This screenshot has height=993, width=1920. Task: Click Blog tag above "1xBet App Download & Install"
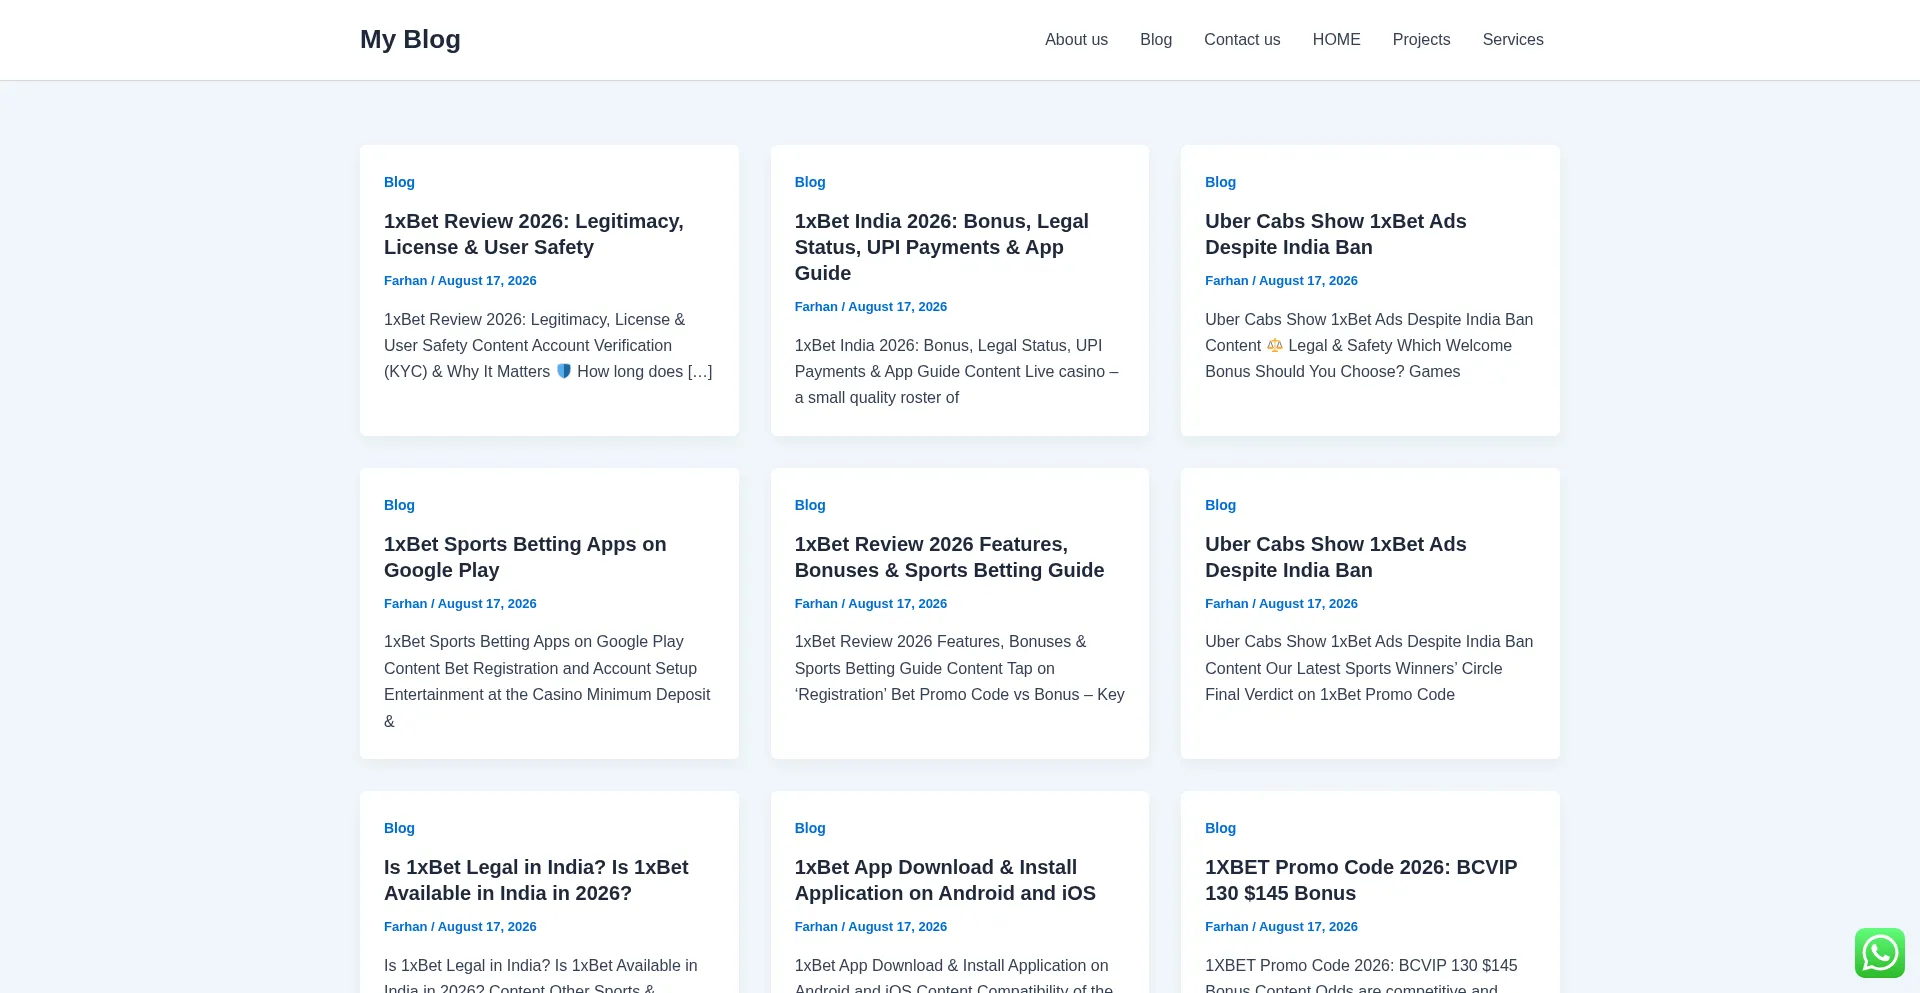coord(810,828)
